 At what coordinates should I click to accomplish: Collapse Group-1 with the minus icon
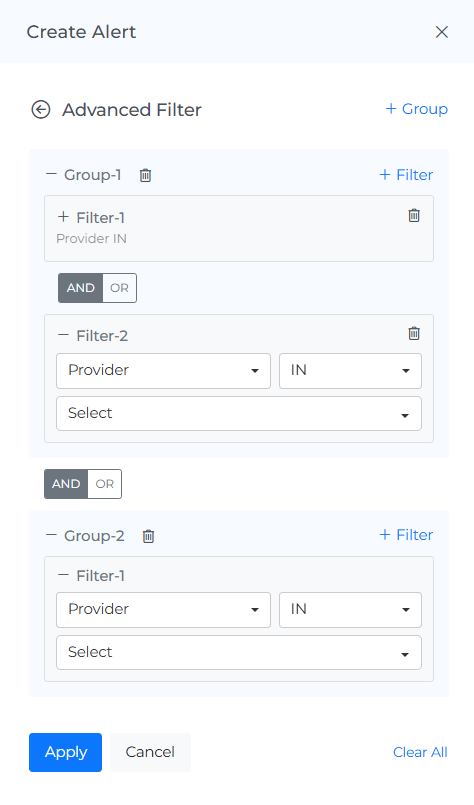[x=51, y=174]
